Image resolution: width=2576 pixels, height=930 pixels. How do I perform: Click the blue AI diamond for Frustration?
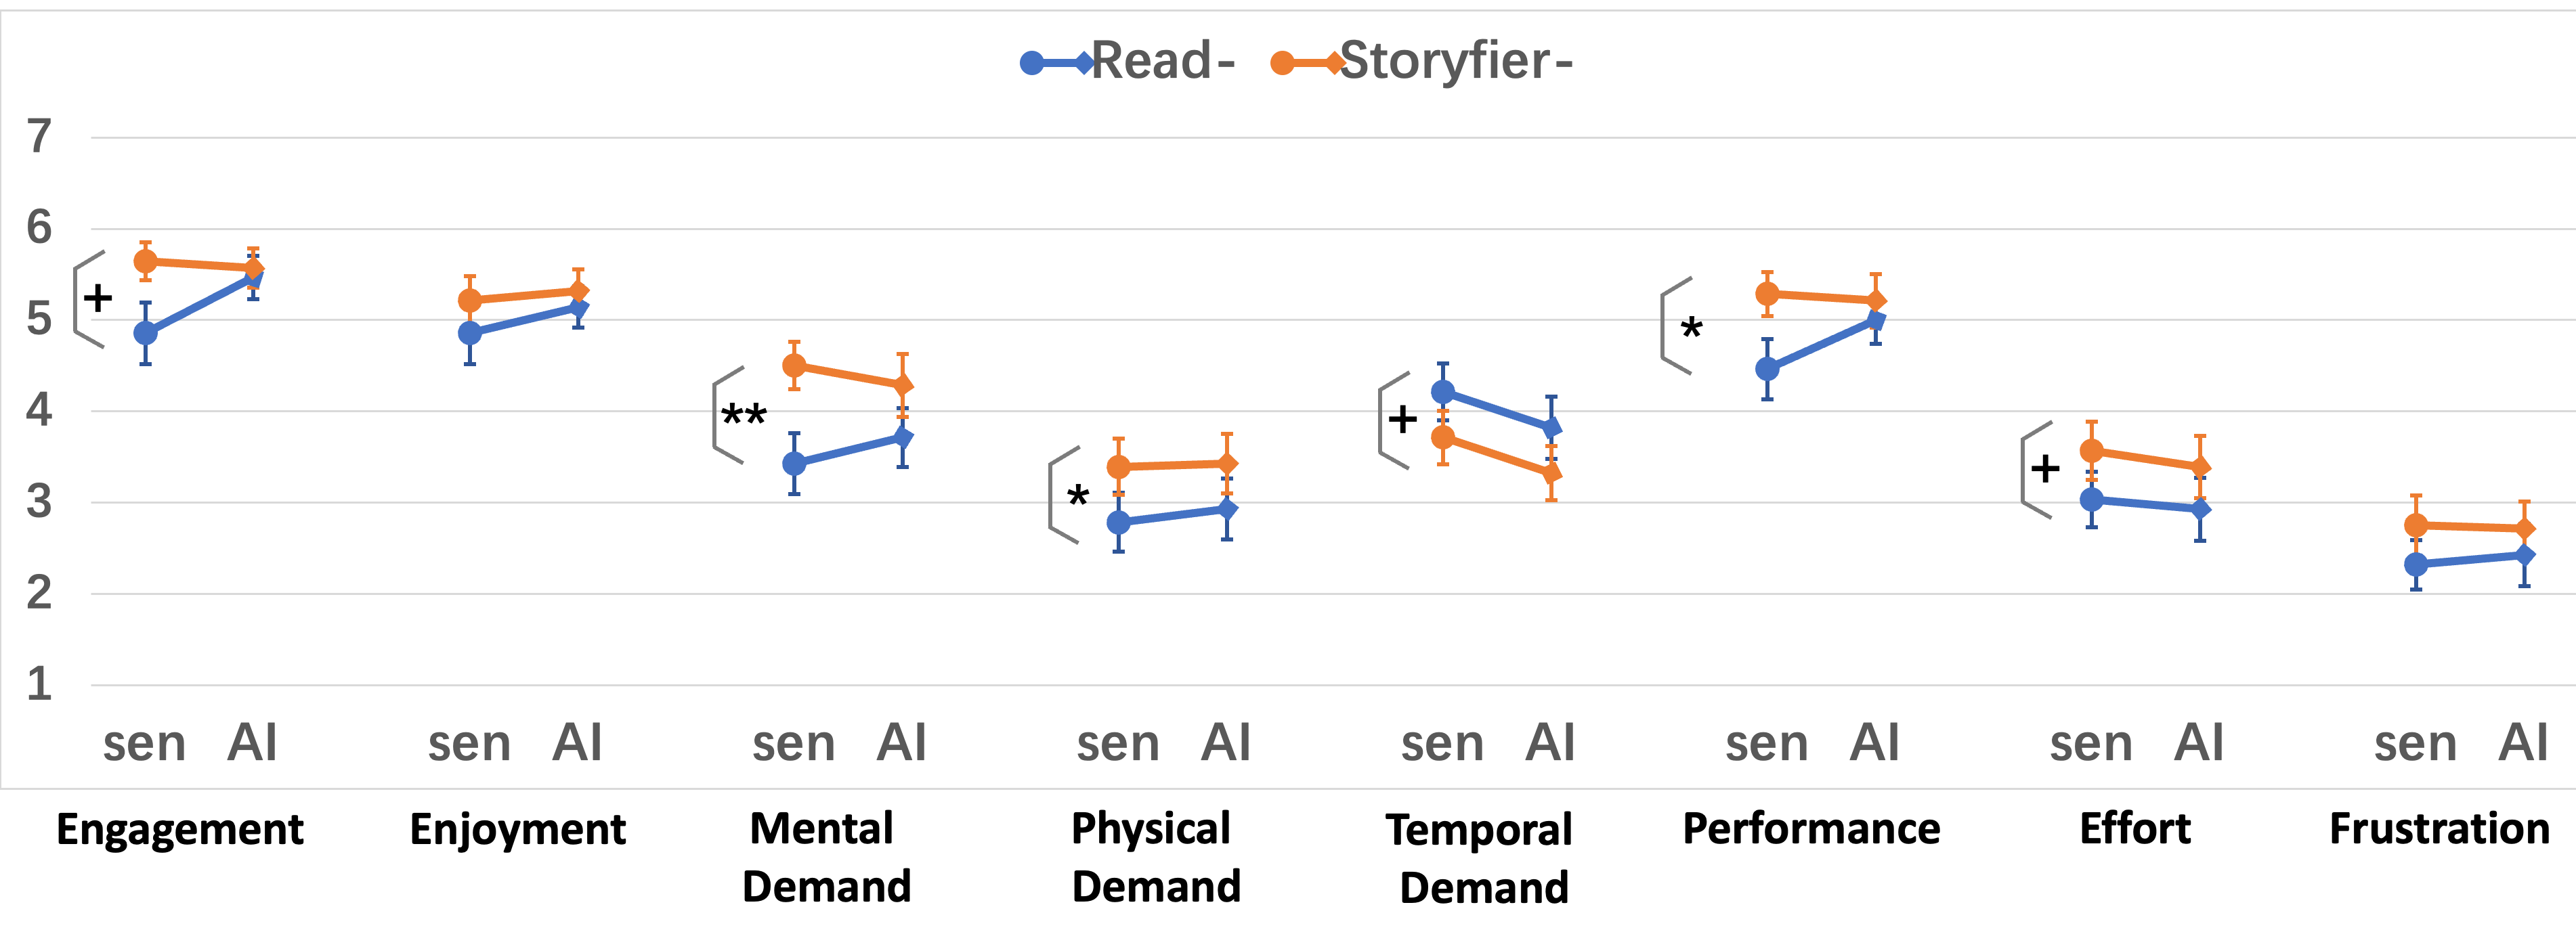point(2524,555)
